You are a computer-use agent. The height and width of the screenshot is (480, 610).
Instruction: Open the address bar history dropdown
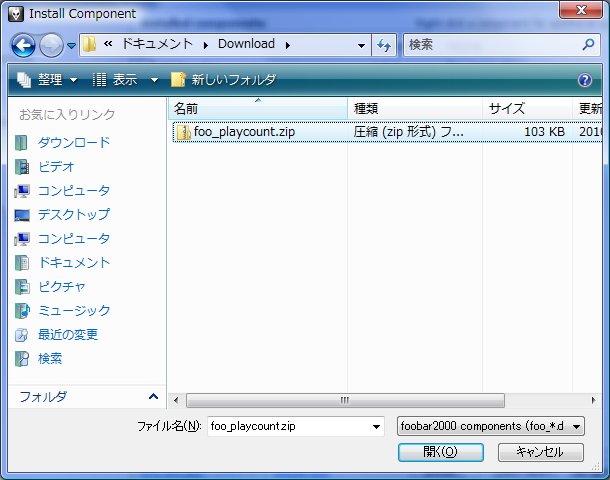point(361,46)
